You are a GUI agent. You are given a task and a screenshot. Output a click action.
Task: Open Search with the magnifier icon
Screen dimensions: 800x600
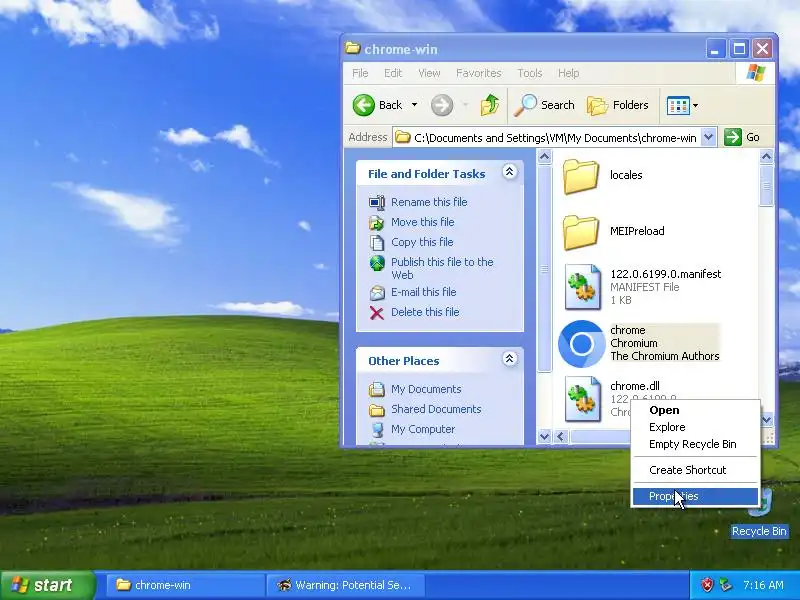pos(544,105)
